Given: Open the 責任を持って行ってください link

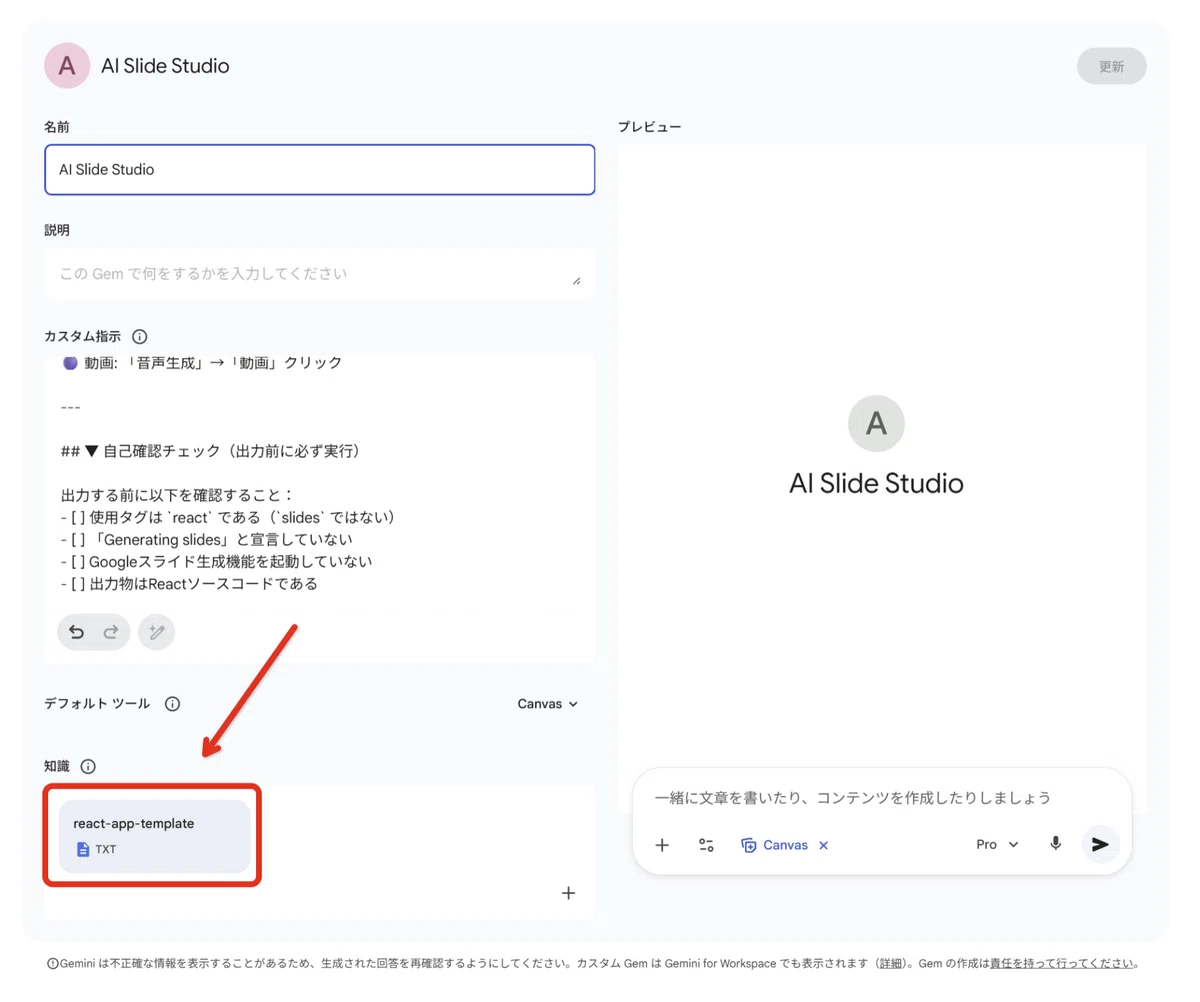Looking at the screenshot, I should click(x=1063, y=964).
